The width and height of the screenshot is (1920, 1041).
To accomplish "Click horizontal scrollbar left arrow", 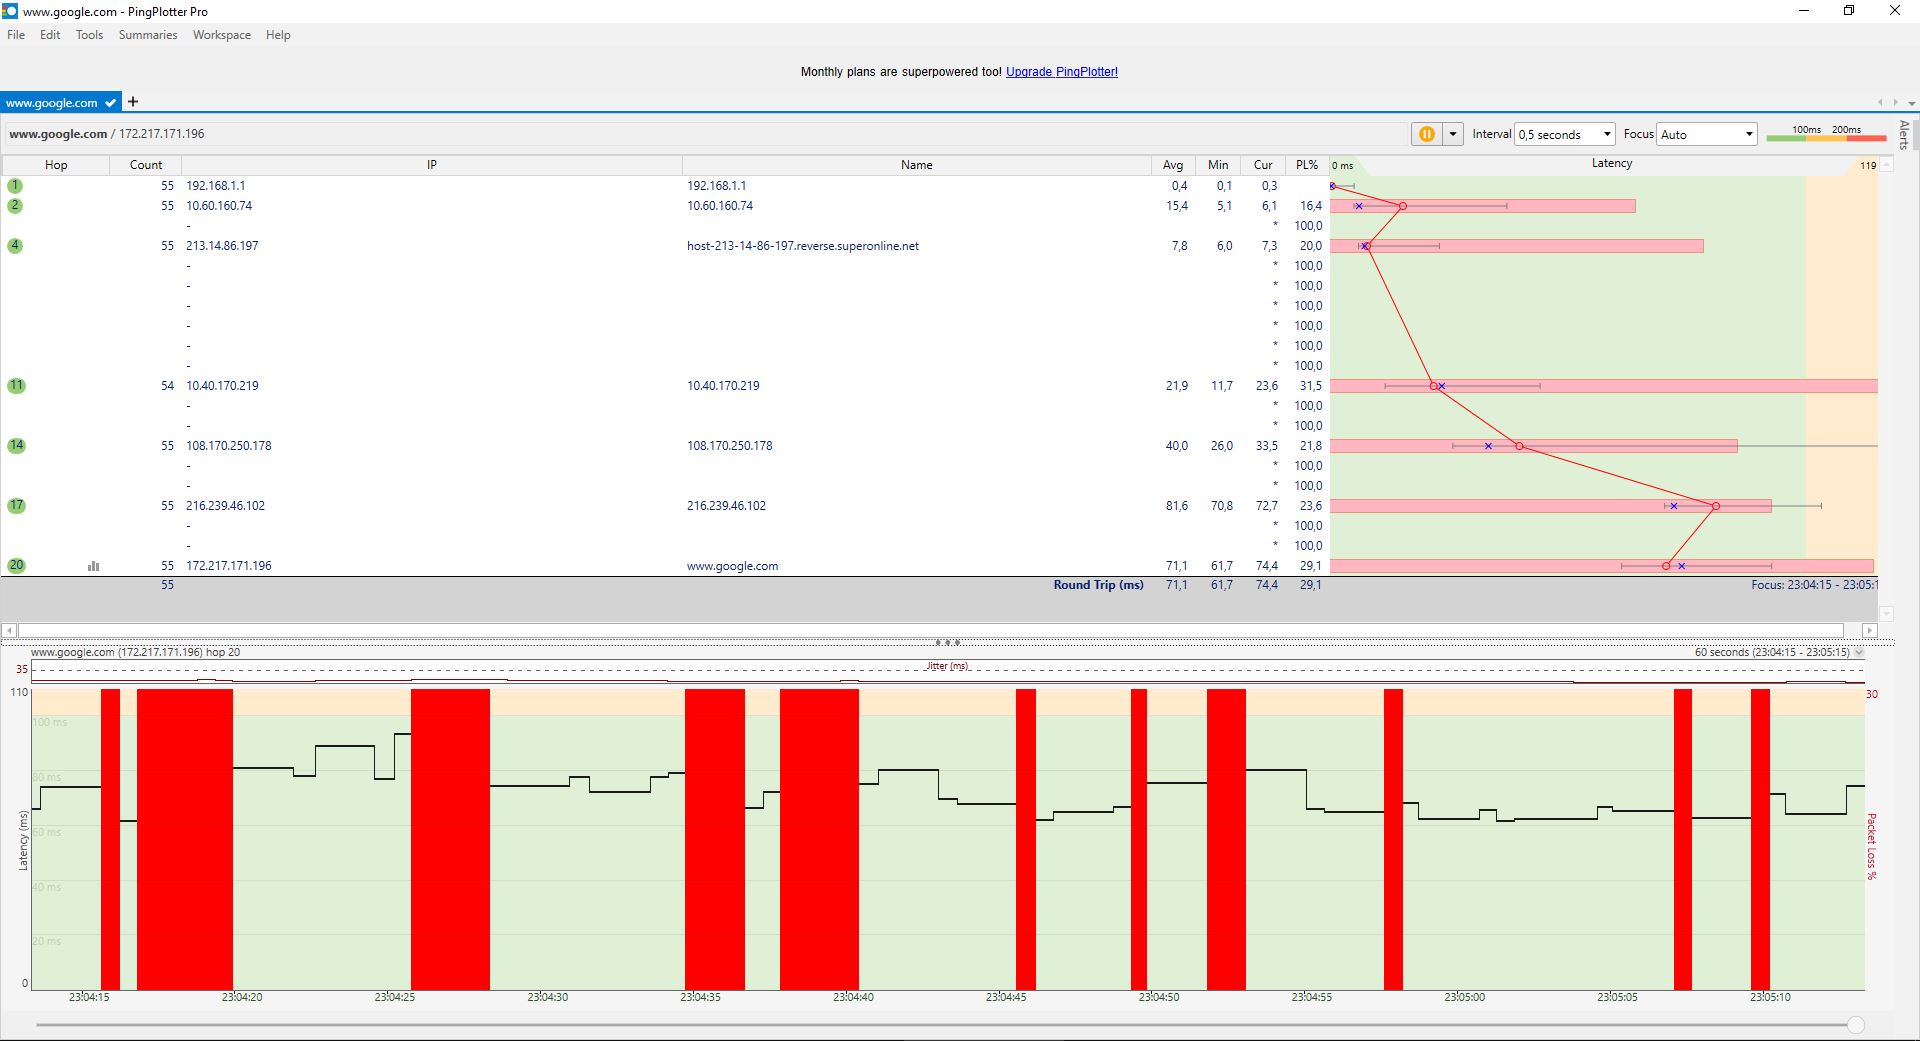I will 9,630.
